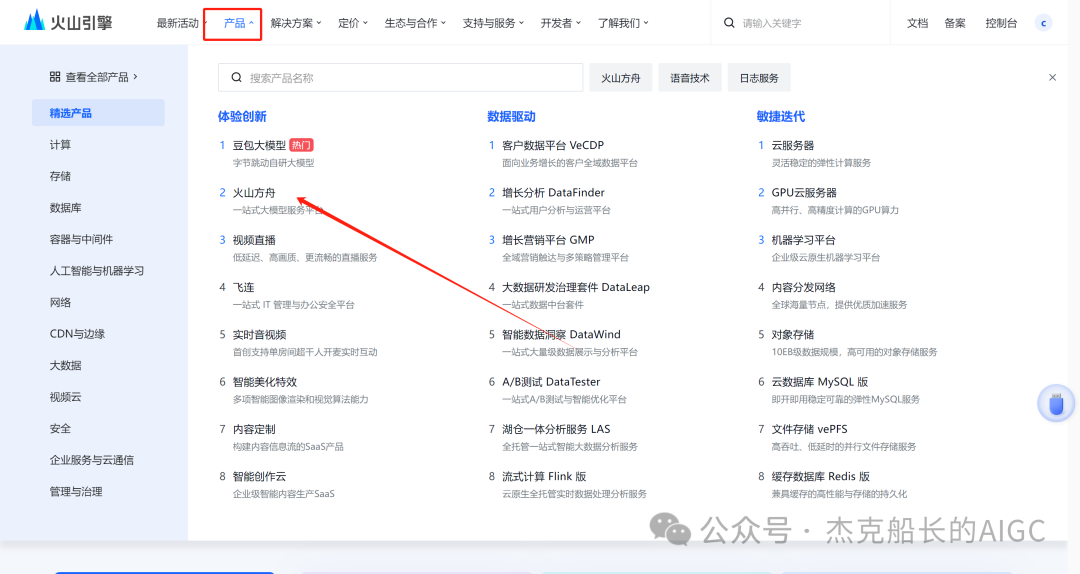The width and height of the screenshot is (1080, 574).
Task: Open the 定价 dropdown
Action: tap(353, 23)
